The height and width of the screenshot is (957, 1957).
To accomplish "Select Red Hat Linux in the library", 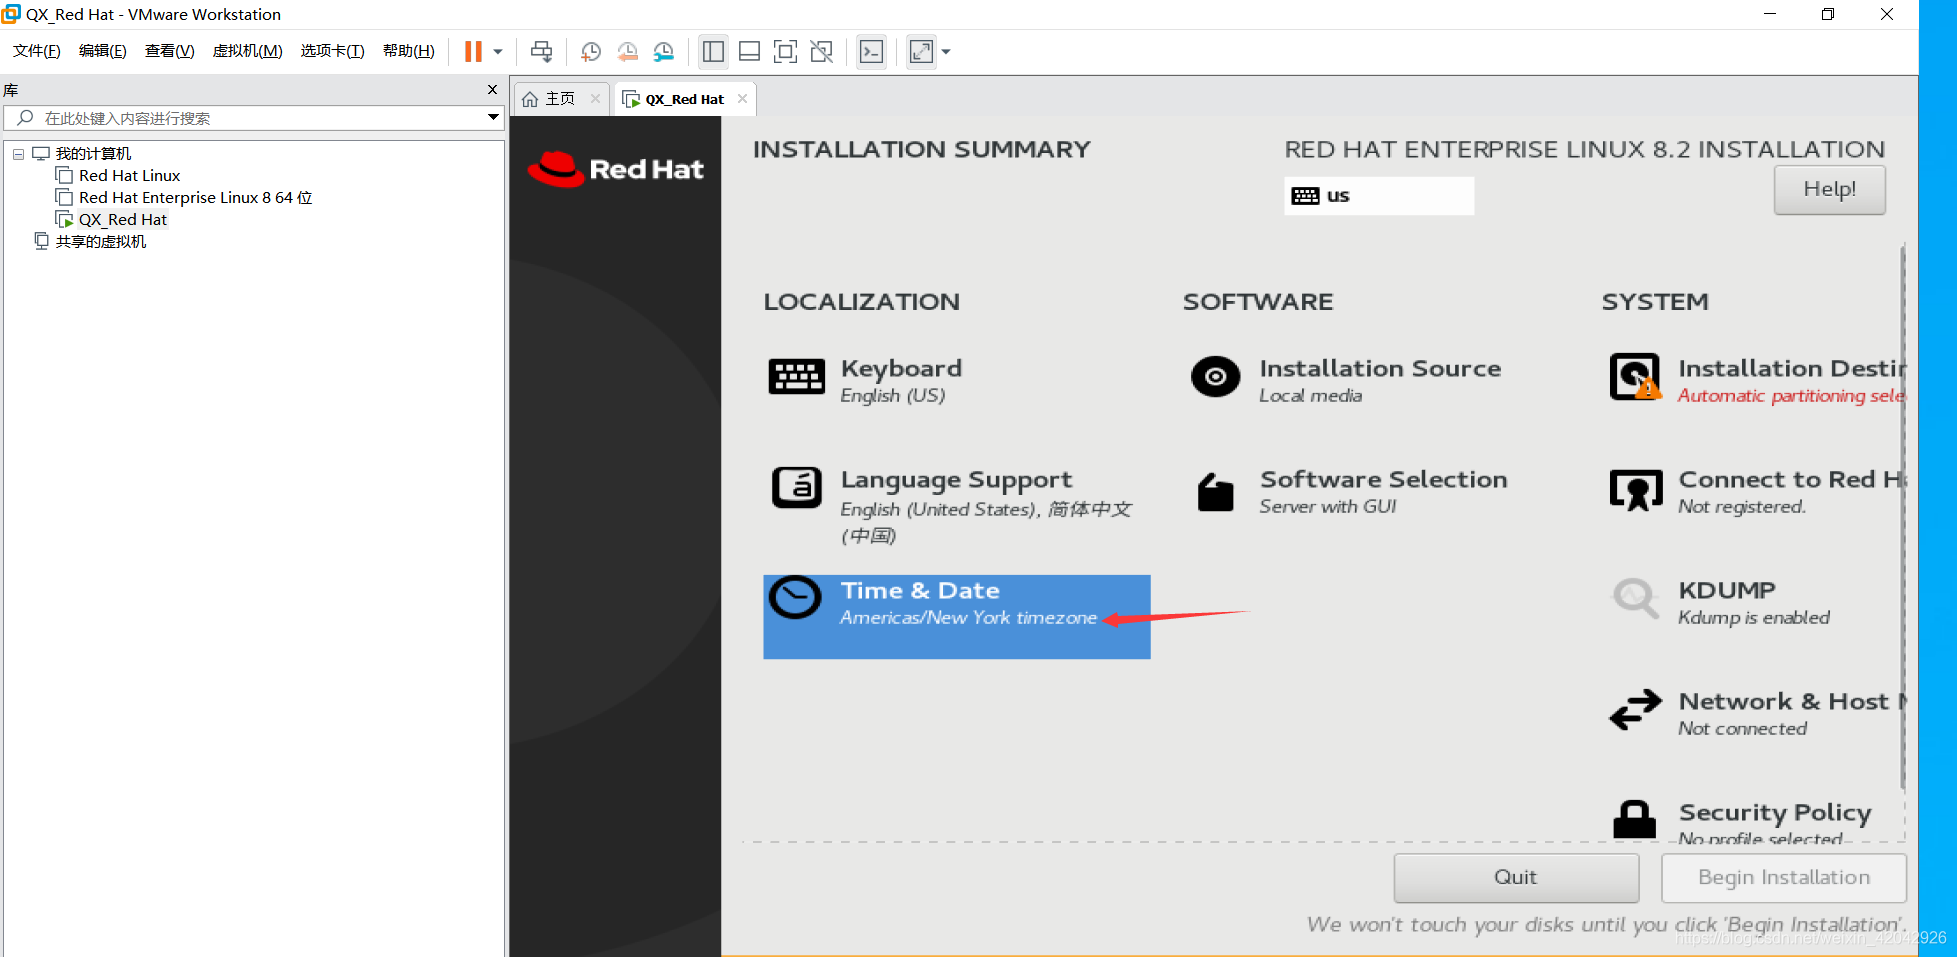I will coord(129,176).
